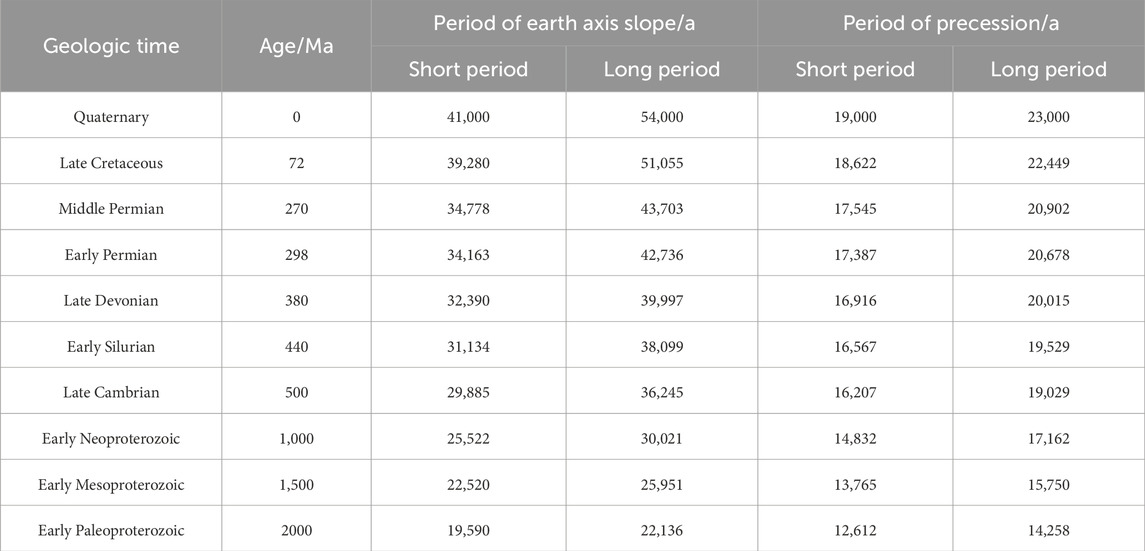Screen dimensions: 1145x551
Task: Click the 54,000 long period value
Action: tap(662, 117)
